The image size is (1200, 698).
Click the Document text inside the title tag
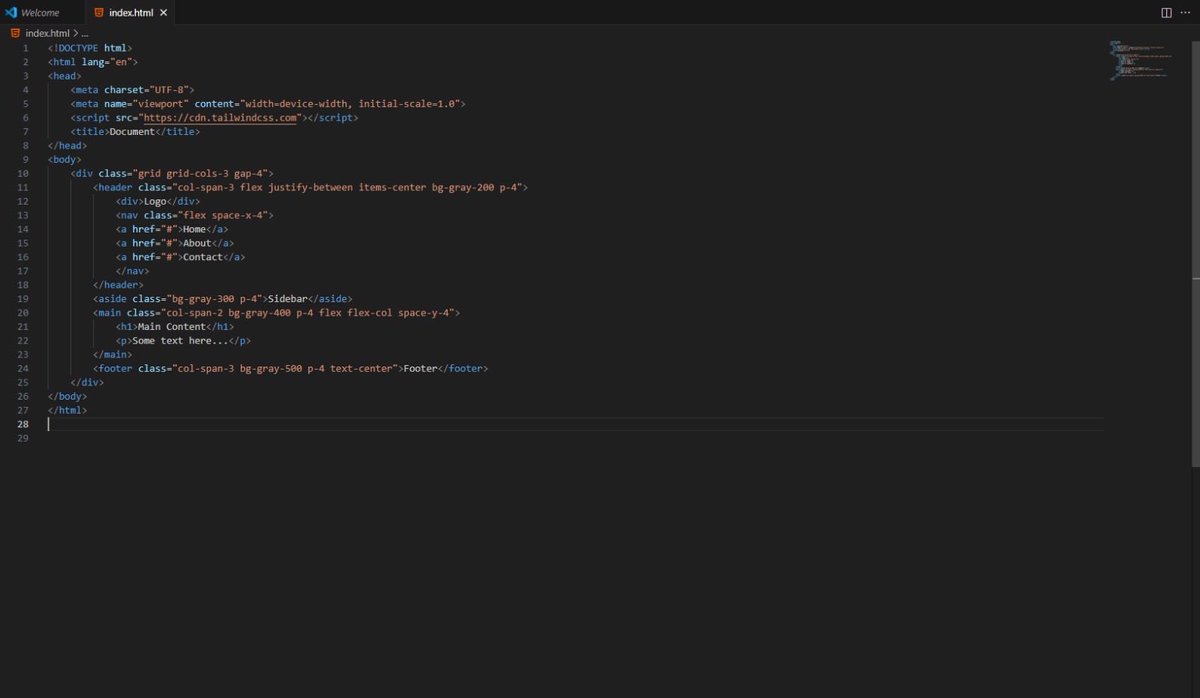131,131
